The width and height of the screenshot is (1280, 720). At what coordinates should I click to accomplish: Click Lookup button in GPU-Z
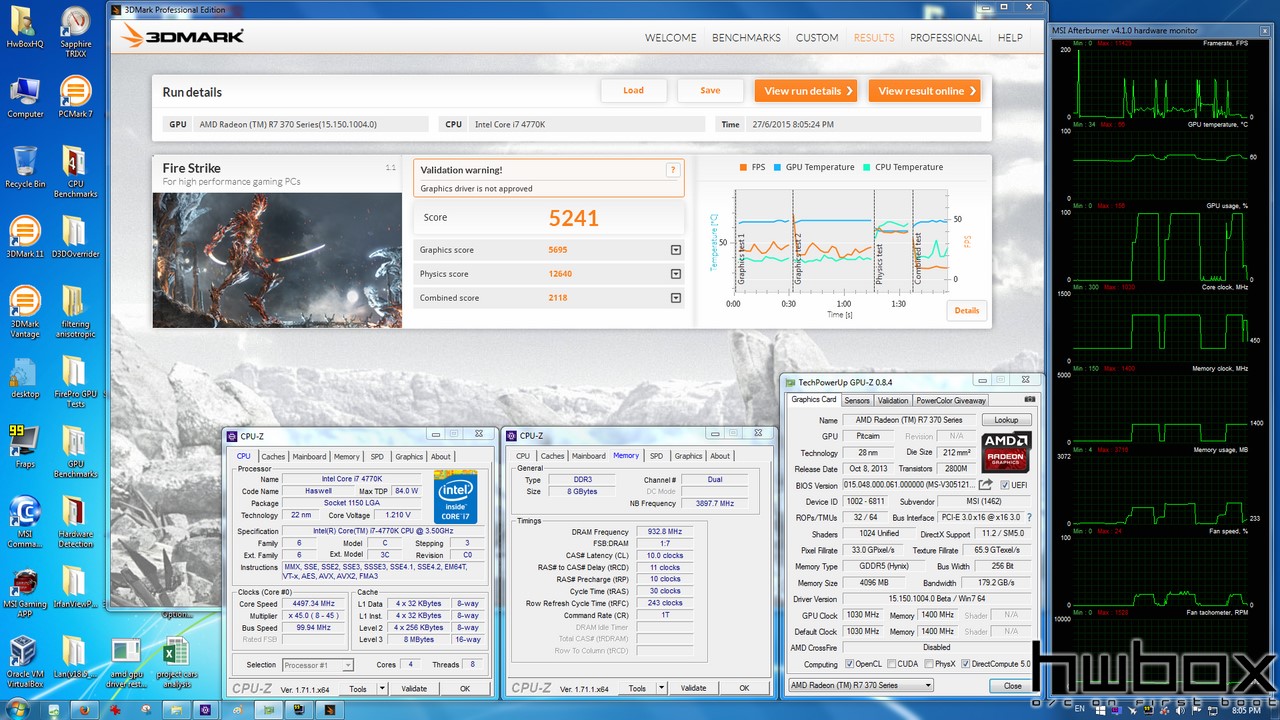point(1006,420)
